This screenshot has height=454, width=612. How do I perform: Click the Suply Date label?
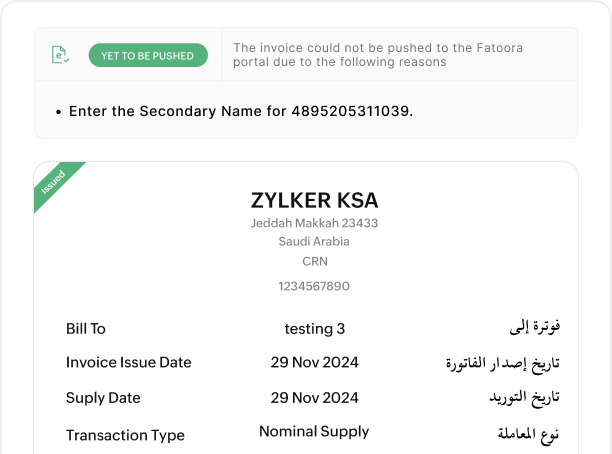point(103,398)
